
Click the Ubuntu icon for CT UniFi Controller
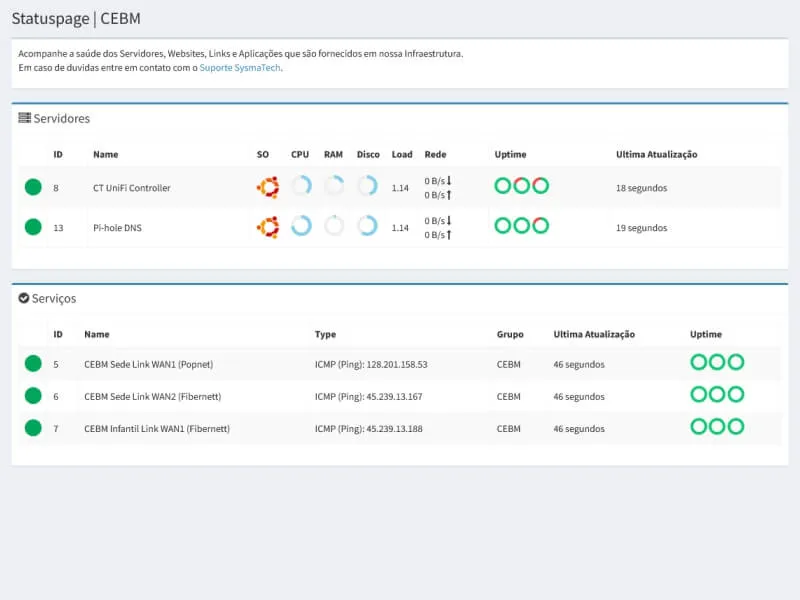click(267, 186)
